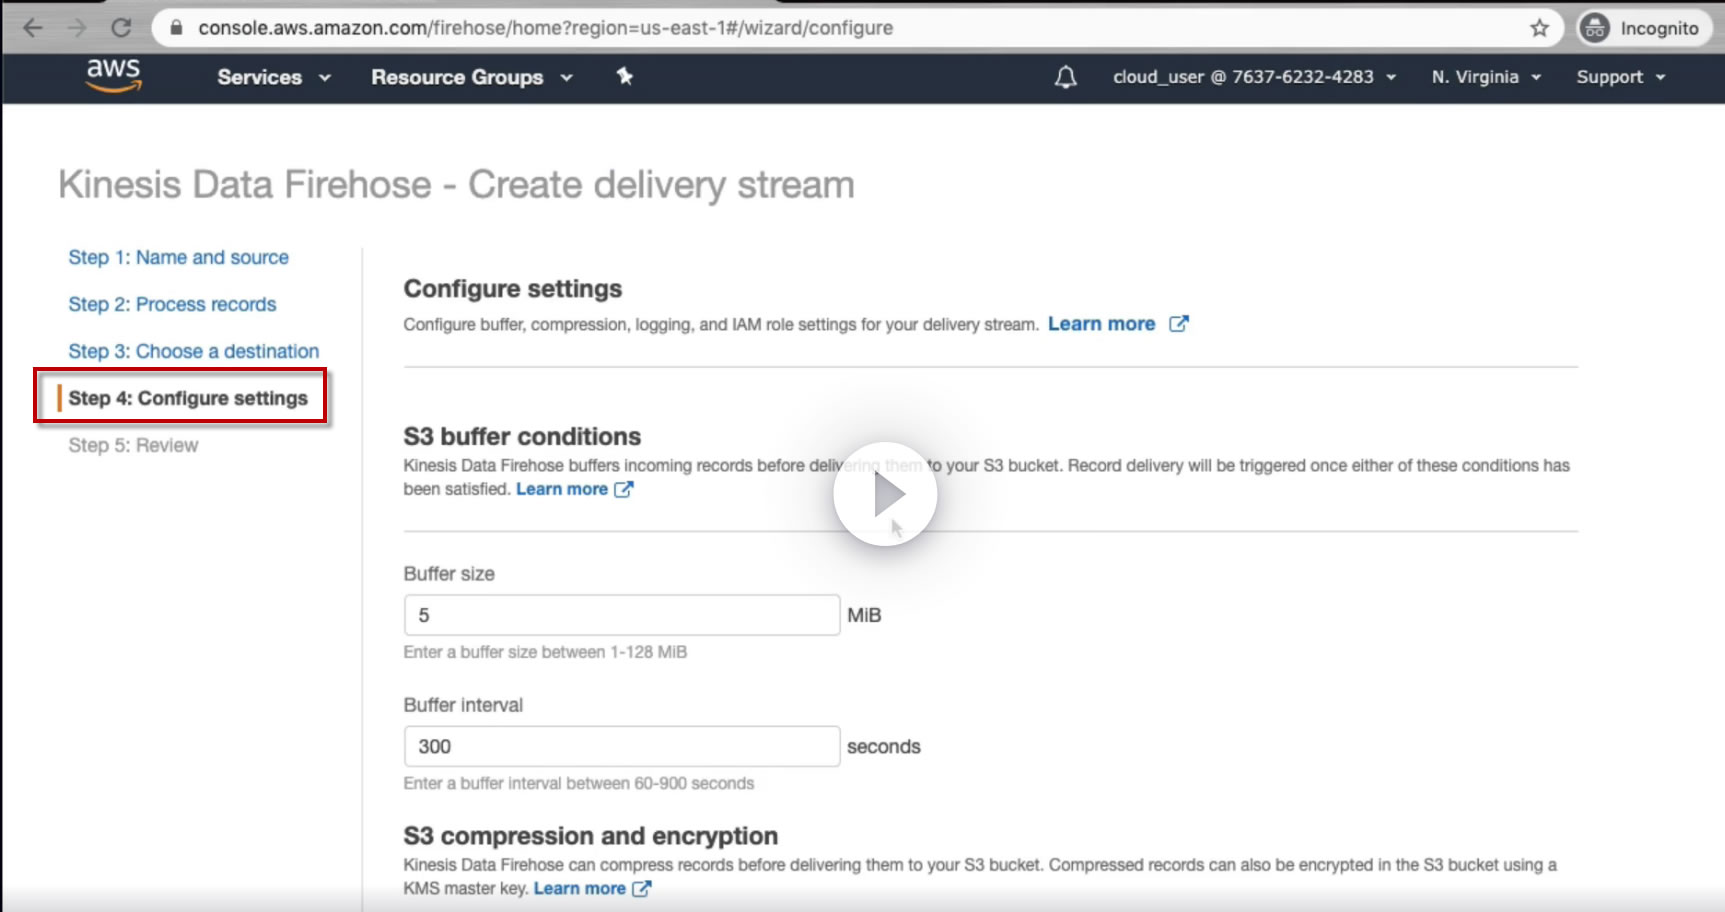The image size is (1725, 912).
Task: Go to Step 3: Choose a destination
Action: [193, 351]
